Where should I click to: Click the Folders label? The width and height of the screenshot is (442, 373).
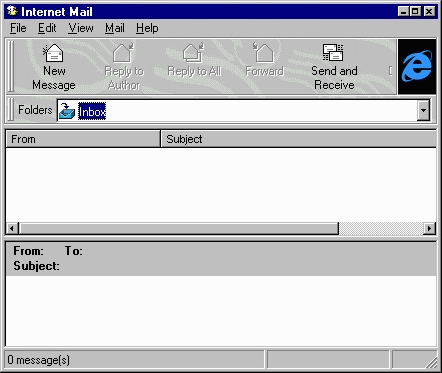[35, 110]
